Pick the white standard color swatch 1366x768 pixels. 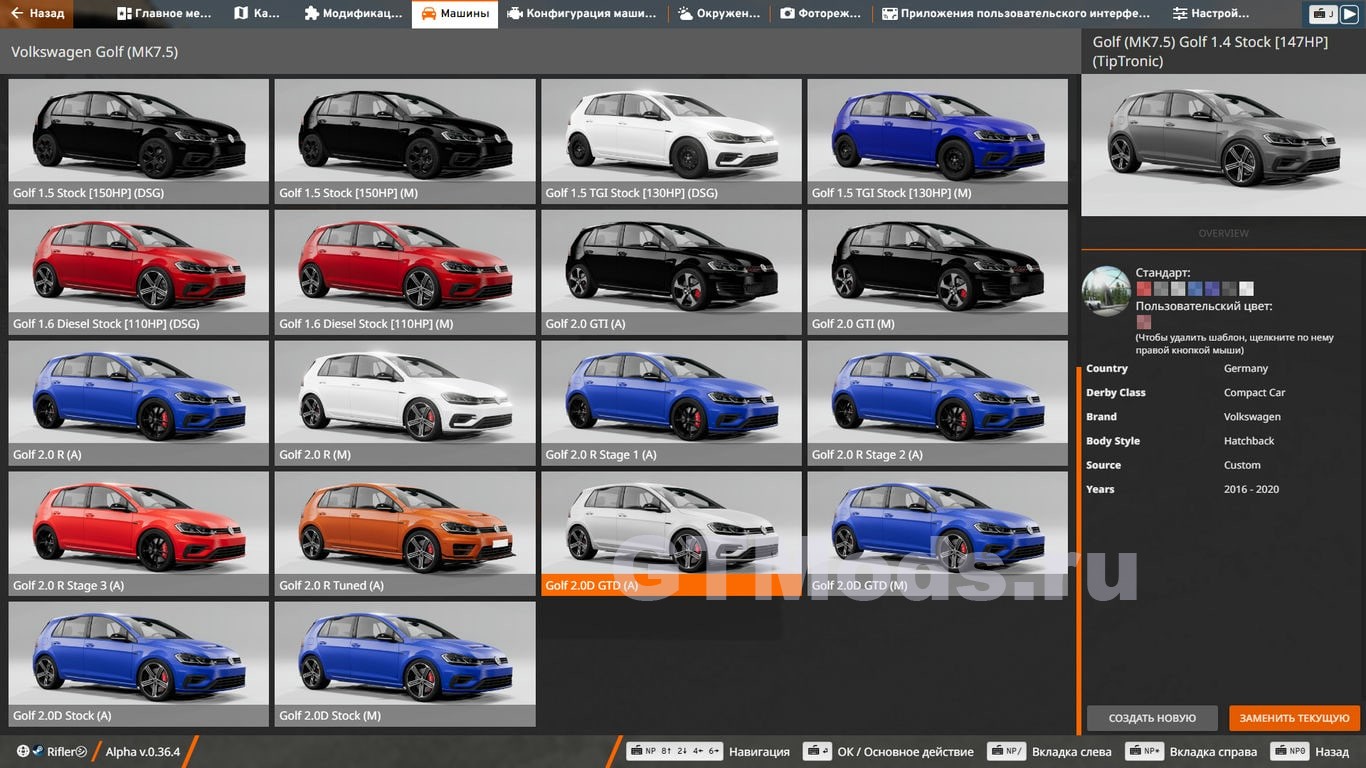coord(1246,289)
